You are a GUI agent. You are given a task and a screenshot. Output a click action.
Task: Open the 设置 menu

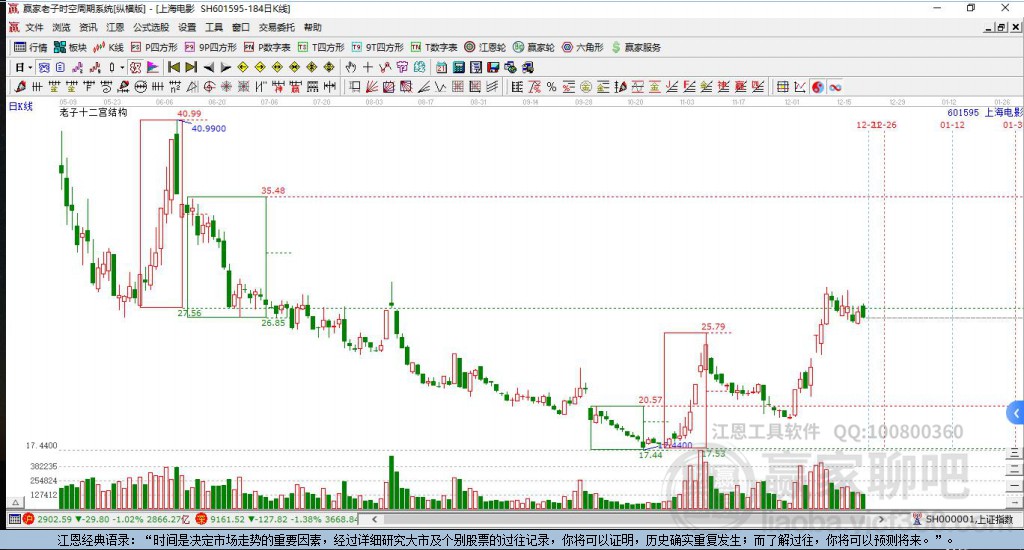pos(187,27)
